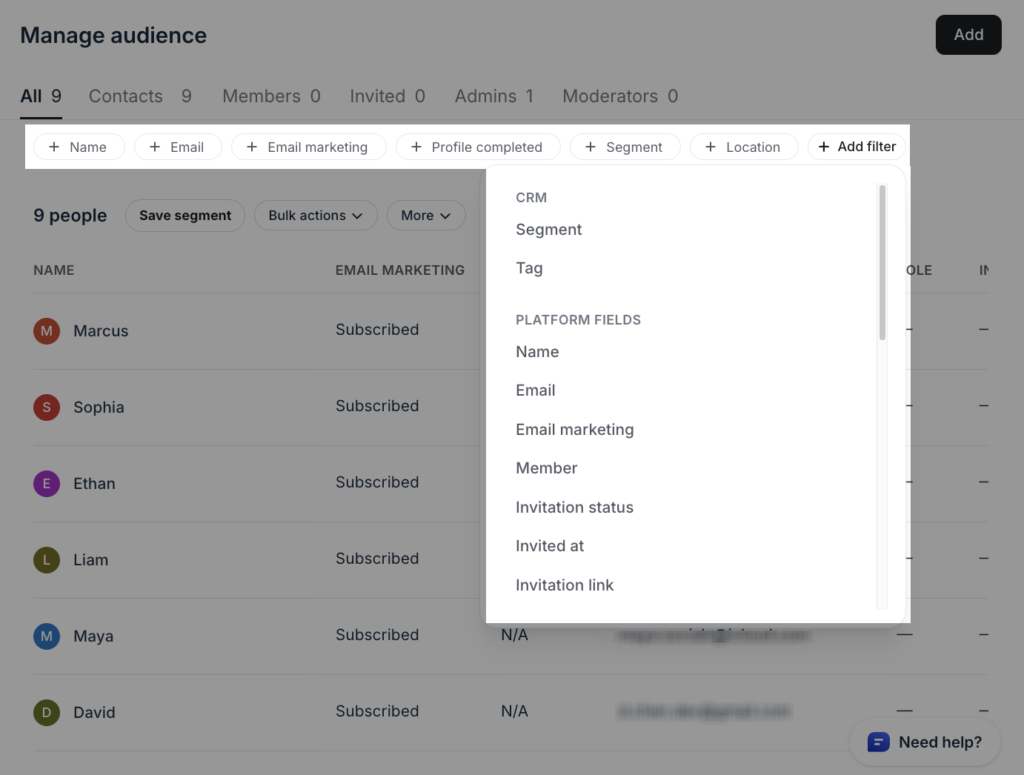Open Marcus's profile name
Screen dimensions: 1024x775
(x=101, y=331)
